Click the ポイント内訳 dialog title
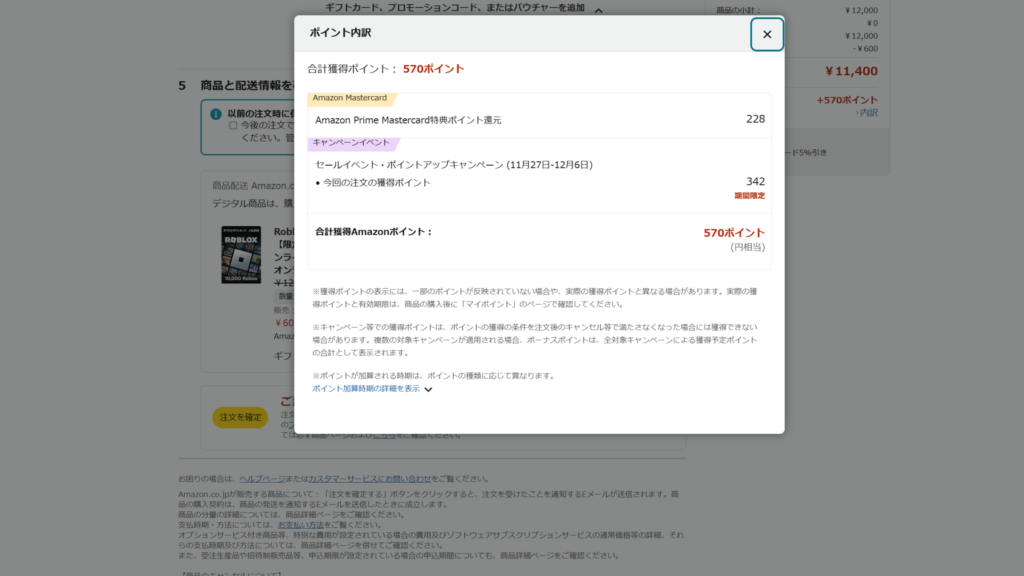Image resolution: width=1024 pixels, height=576 pixels. click(340, 33)
